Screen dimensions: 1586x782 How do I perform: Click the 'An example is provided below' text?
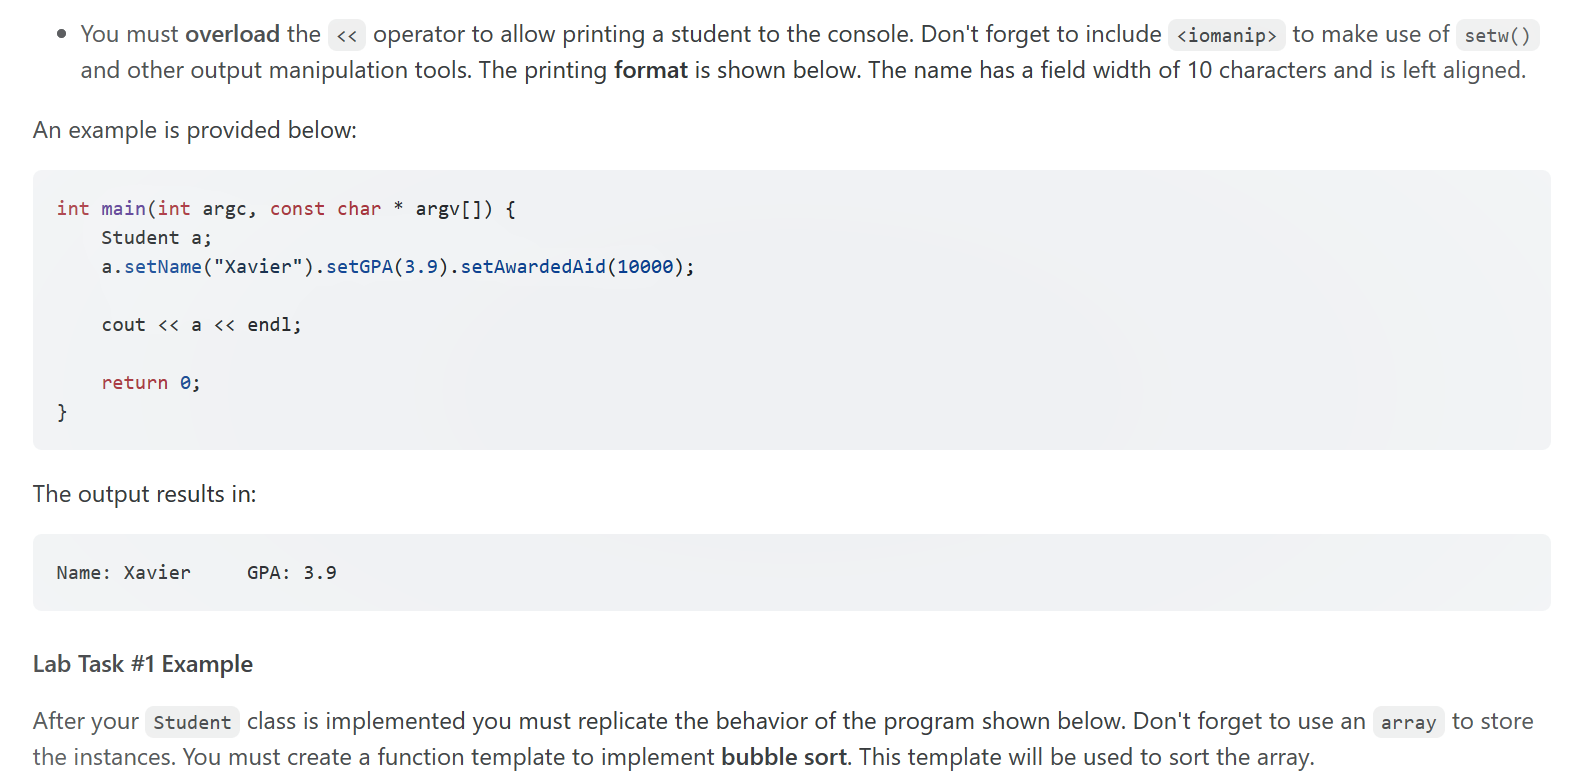pyautogui.click(x=195, y=130)
